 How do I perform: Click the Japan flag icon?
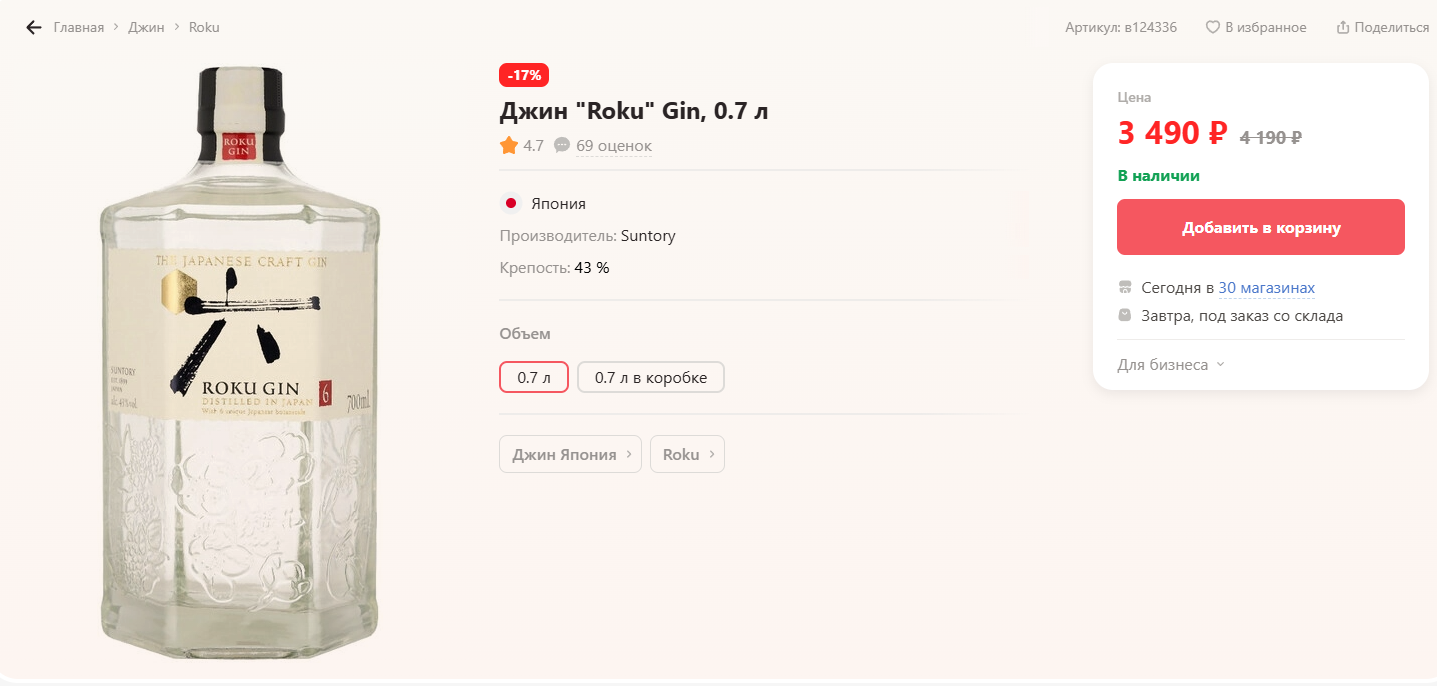coord(511,204)
